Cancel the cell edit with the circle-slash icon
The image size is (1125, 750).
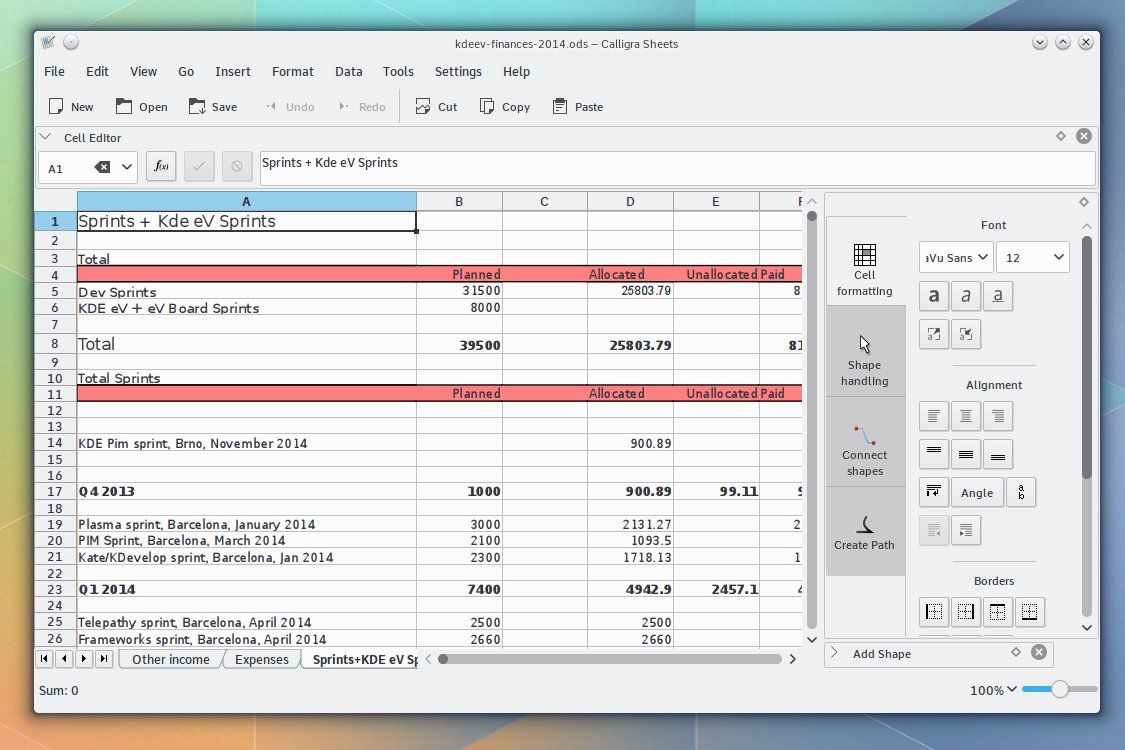237,167
